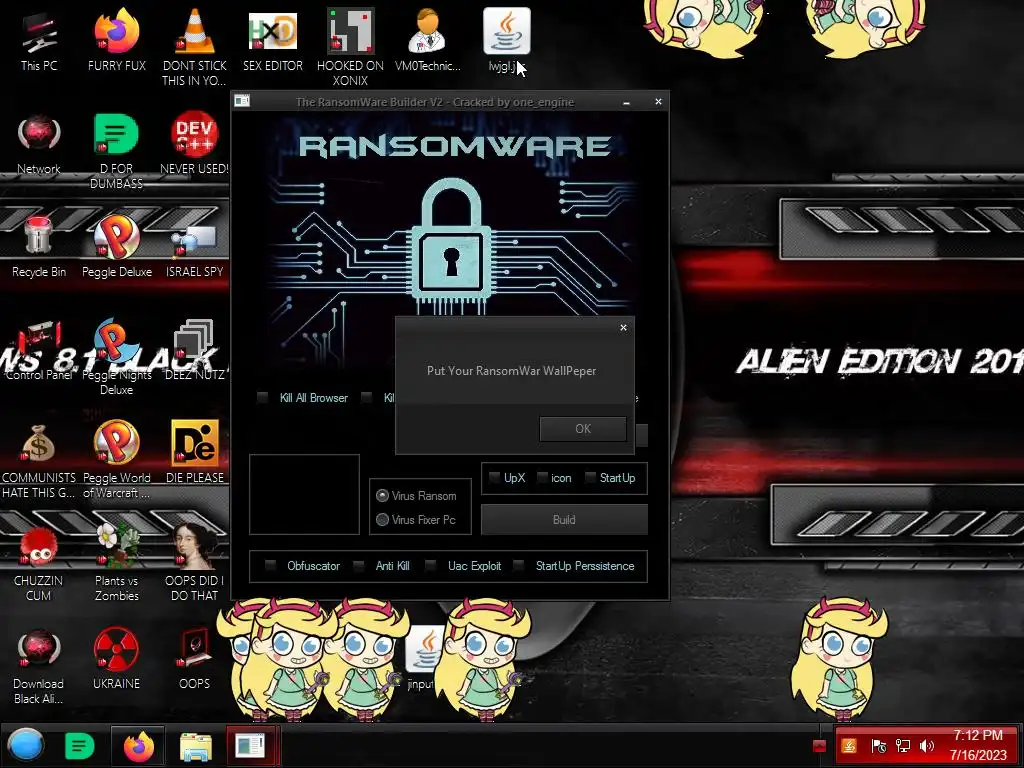Click the network tray icon
1024x768 pixels.
coord(903,746)
